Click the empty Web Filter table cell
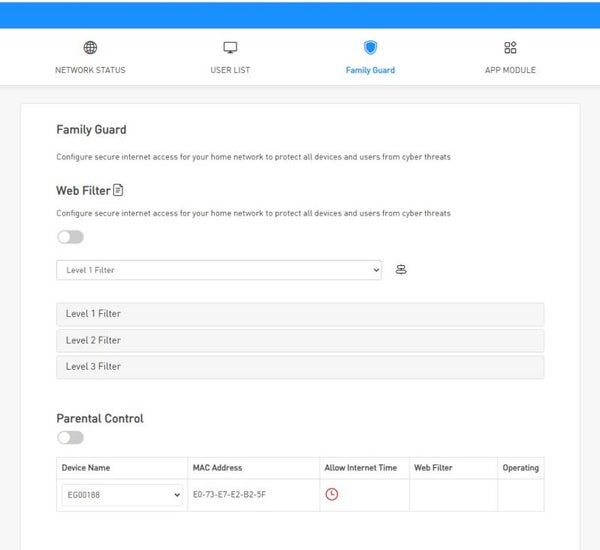The image size is (600, 550). click(452, 494)
